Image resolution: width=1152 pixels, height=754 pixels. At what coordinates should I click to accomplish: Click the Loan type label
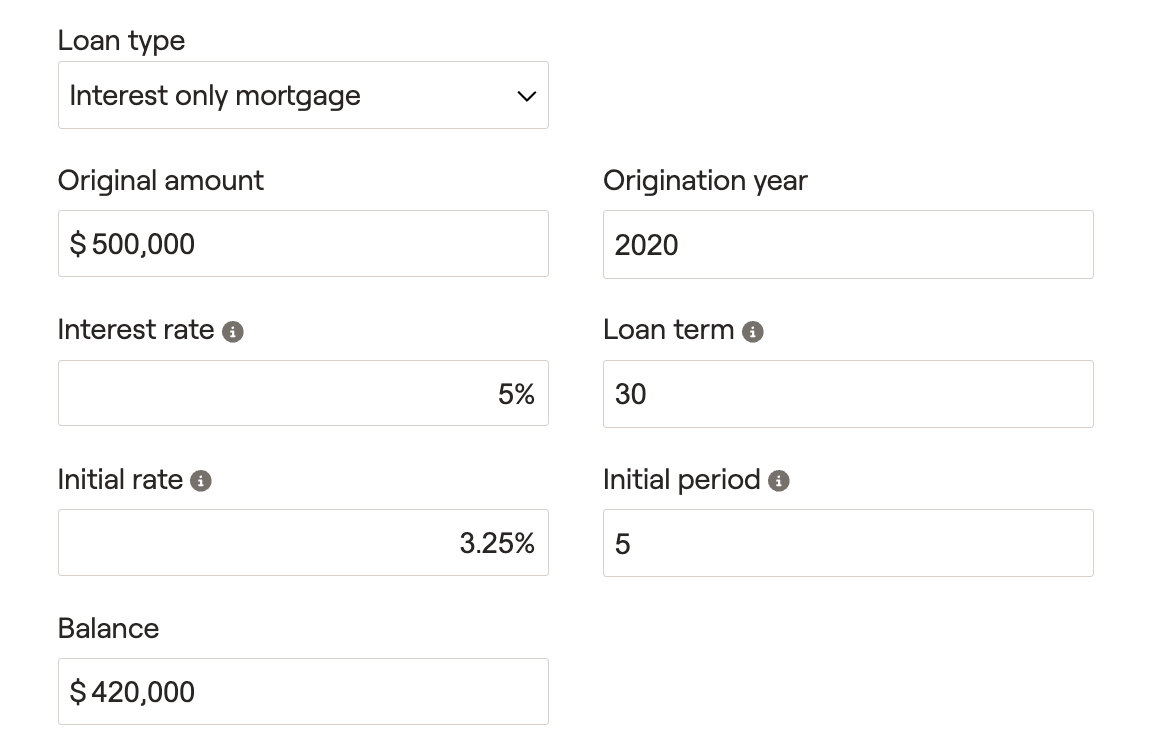(x=121, y=41)
